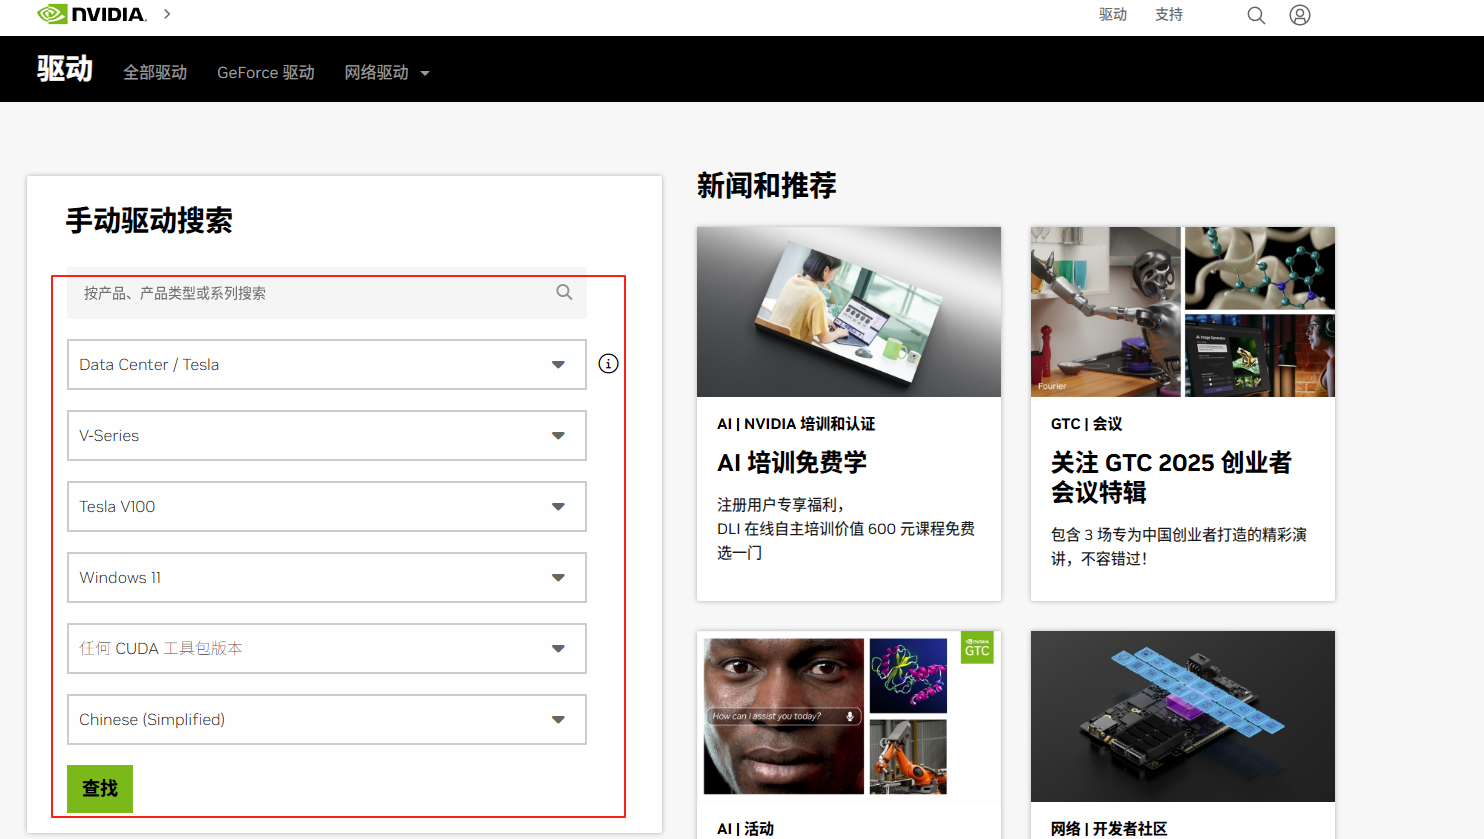The height and width of the screenshot is (839, 1484).
Task: Open 驱动 link in top header
Action: tap(1113, 14)
